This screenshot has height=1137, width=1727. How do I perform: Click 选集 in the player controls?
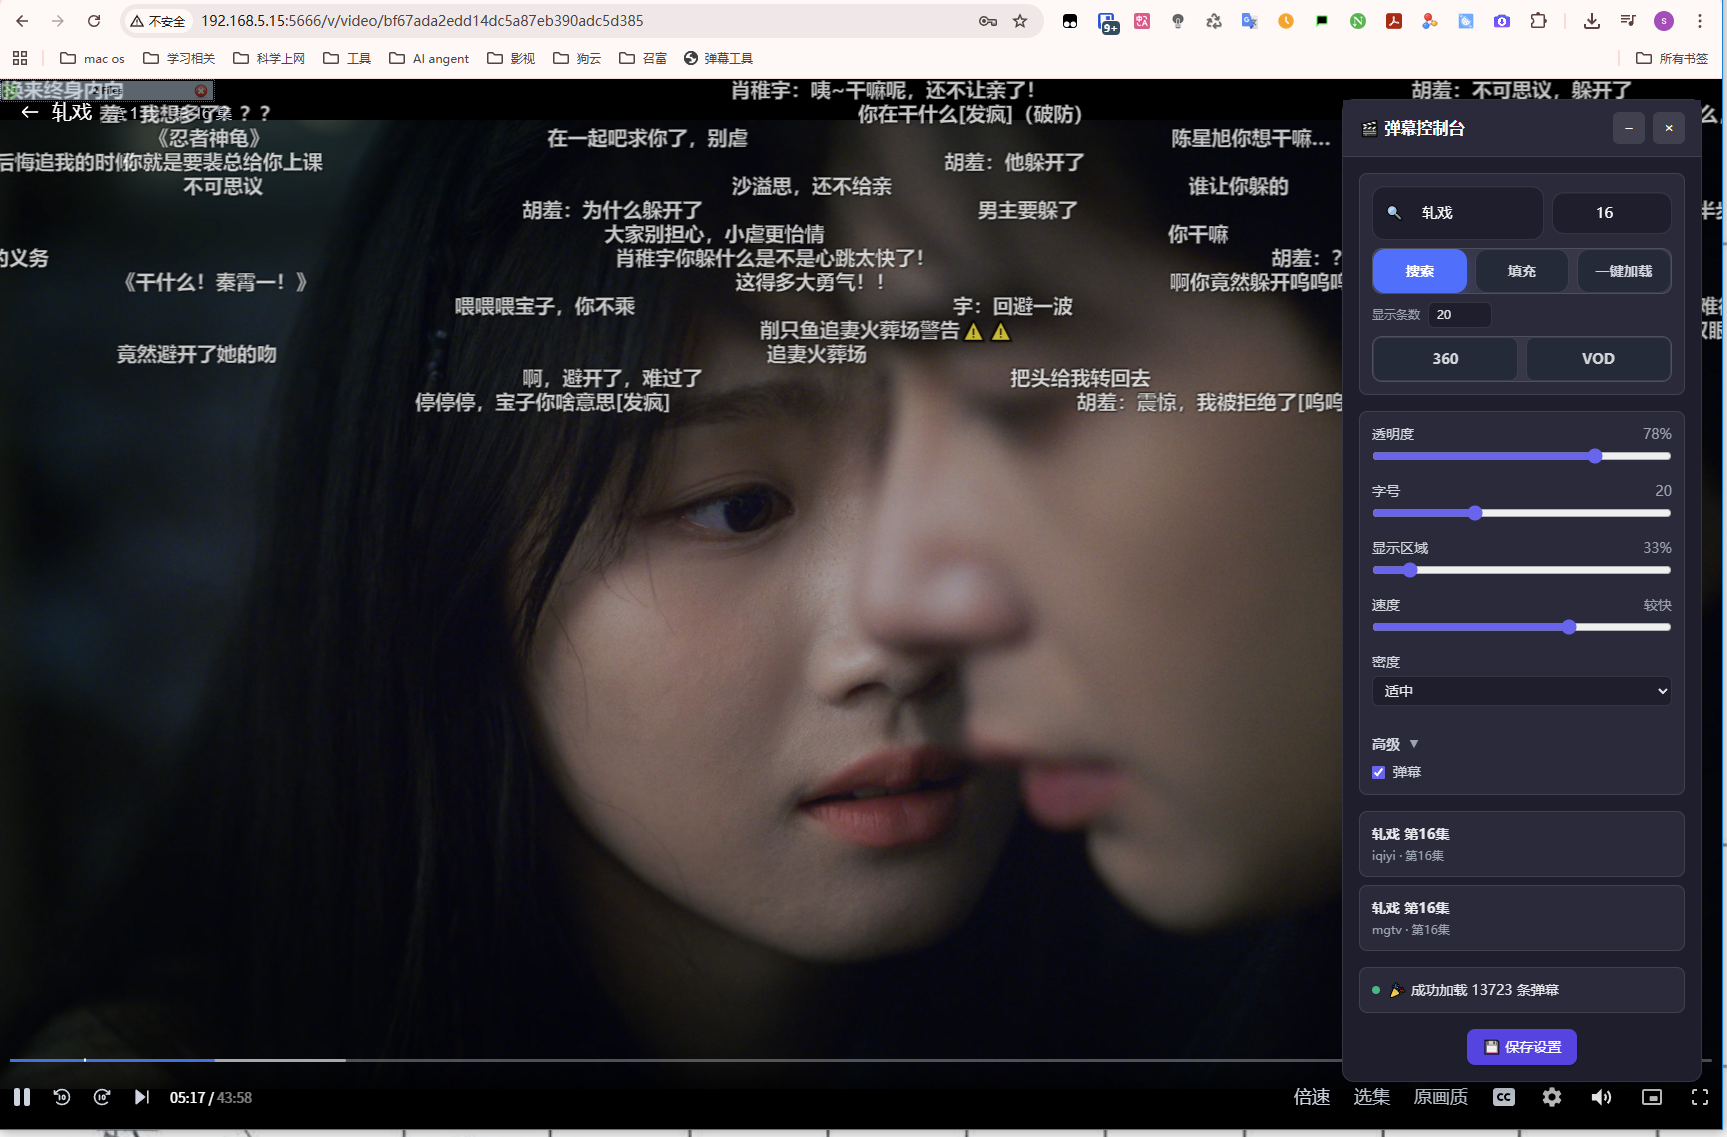1371,1097
